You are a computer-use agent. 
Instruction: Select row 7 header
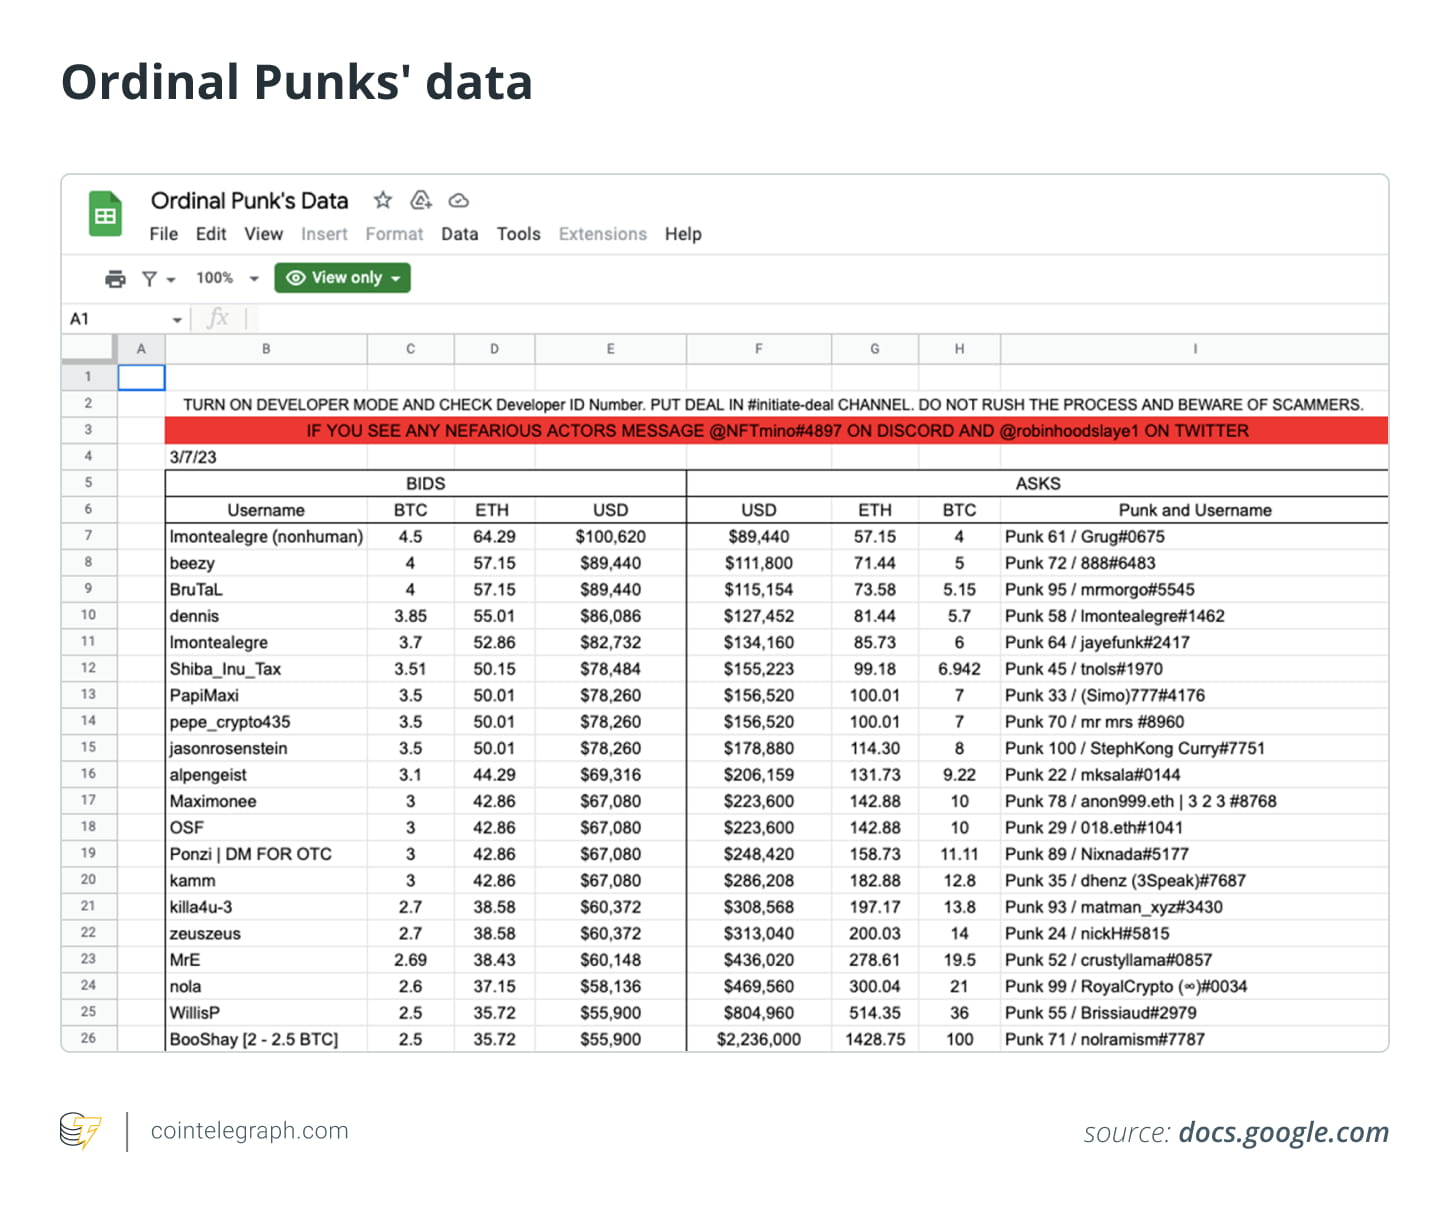click(x=89, y=536)
